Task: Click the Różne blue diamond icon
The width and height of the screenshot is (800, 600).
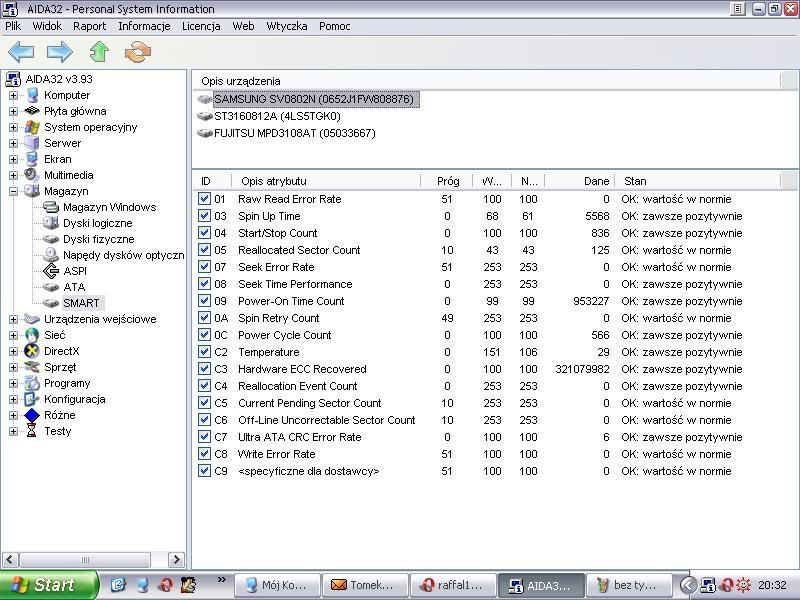Action: pyautogui.click(x=32, y=415)
